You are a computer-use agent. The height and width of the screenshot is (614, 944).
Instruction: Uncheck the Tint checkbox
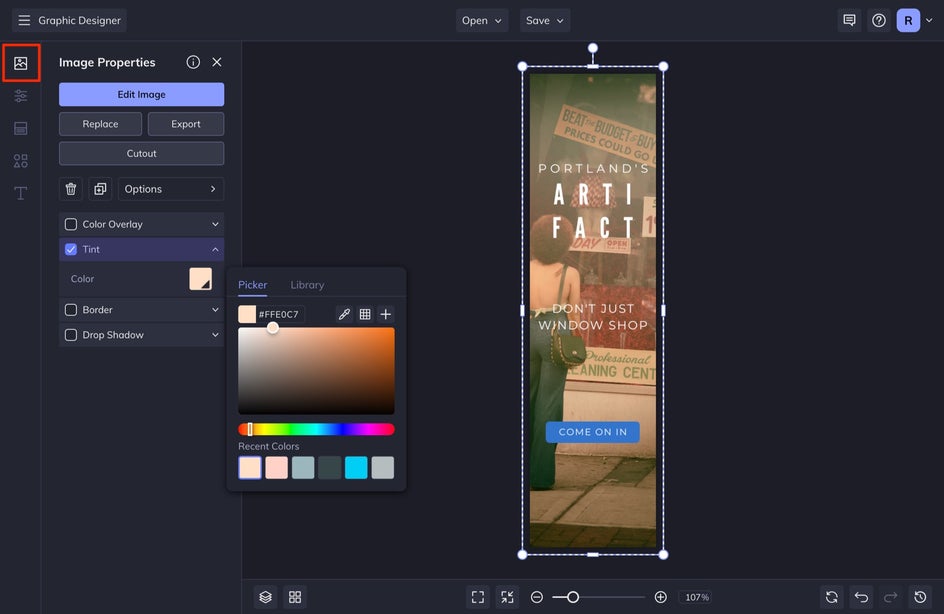(71, 249)
